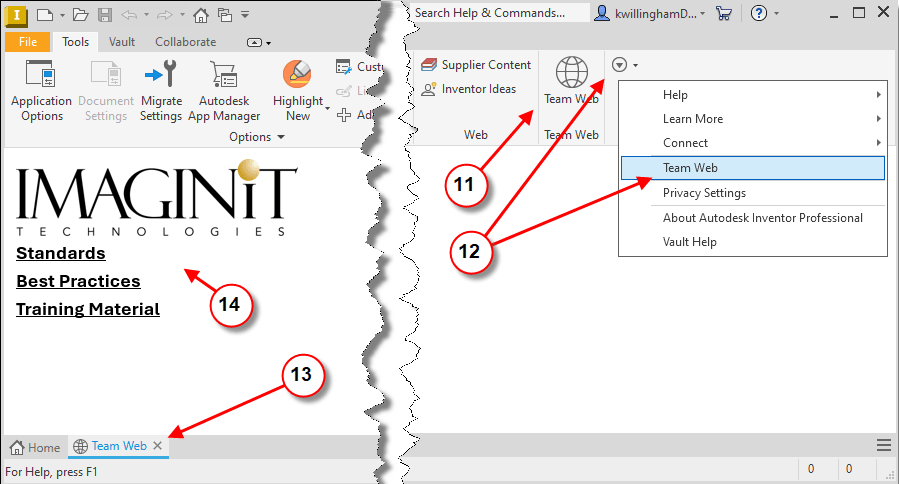Expand the Undo history dropdown arrow
Image resolution: width=899 pixels, height=484 pixels.
point(146,15)
